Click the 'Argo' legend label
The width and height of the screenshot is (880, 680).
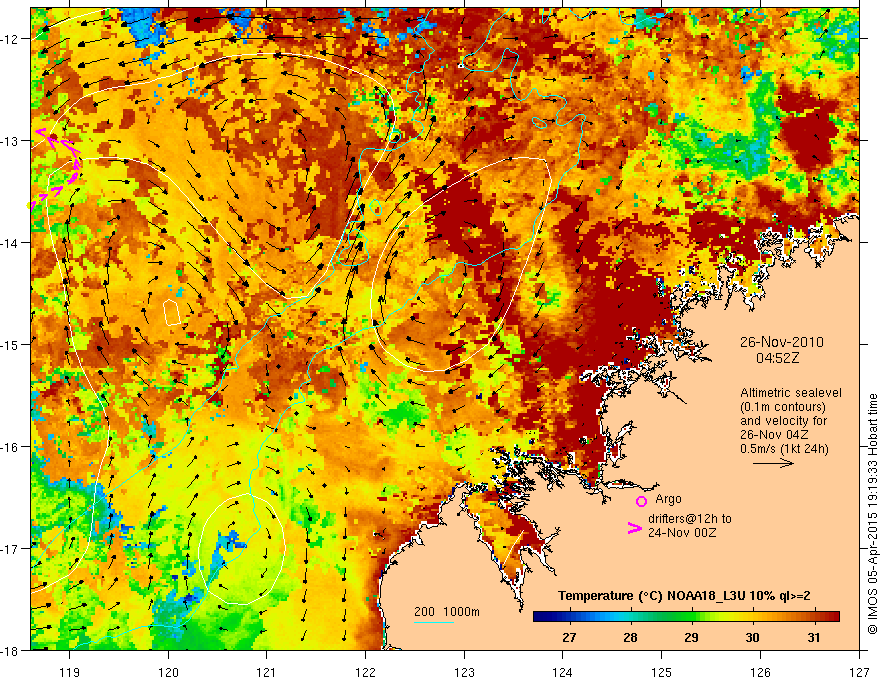click(x=668, y=499)
